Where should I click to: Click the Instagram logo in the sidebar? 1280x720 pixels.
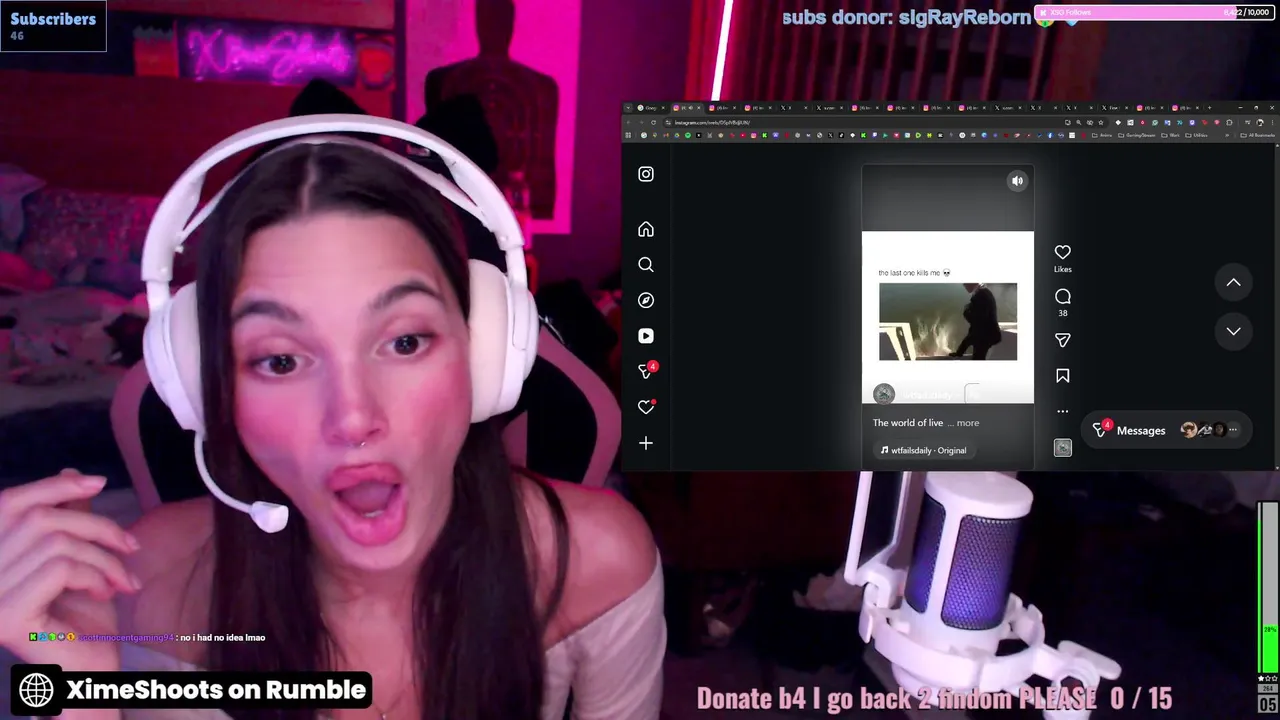(x=646, y=174)
